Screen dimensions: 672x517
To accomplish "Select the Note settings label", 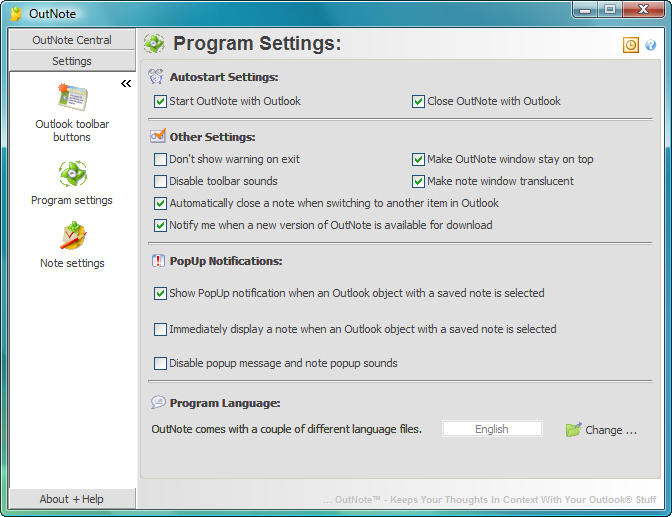I will (x=72, y=263).
